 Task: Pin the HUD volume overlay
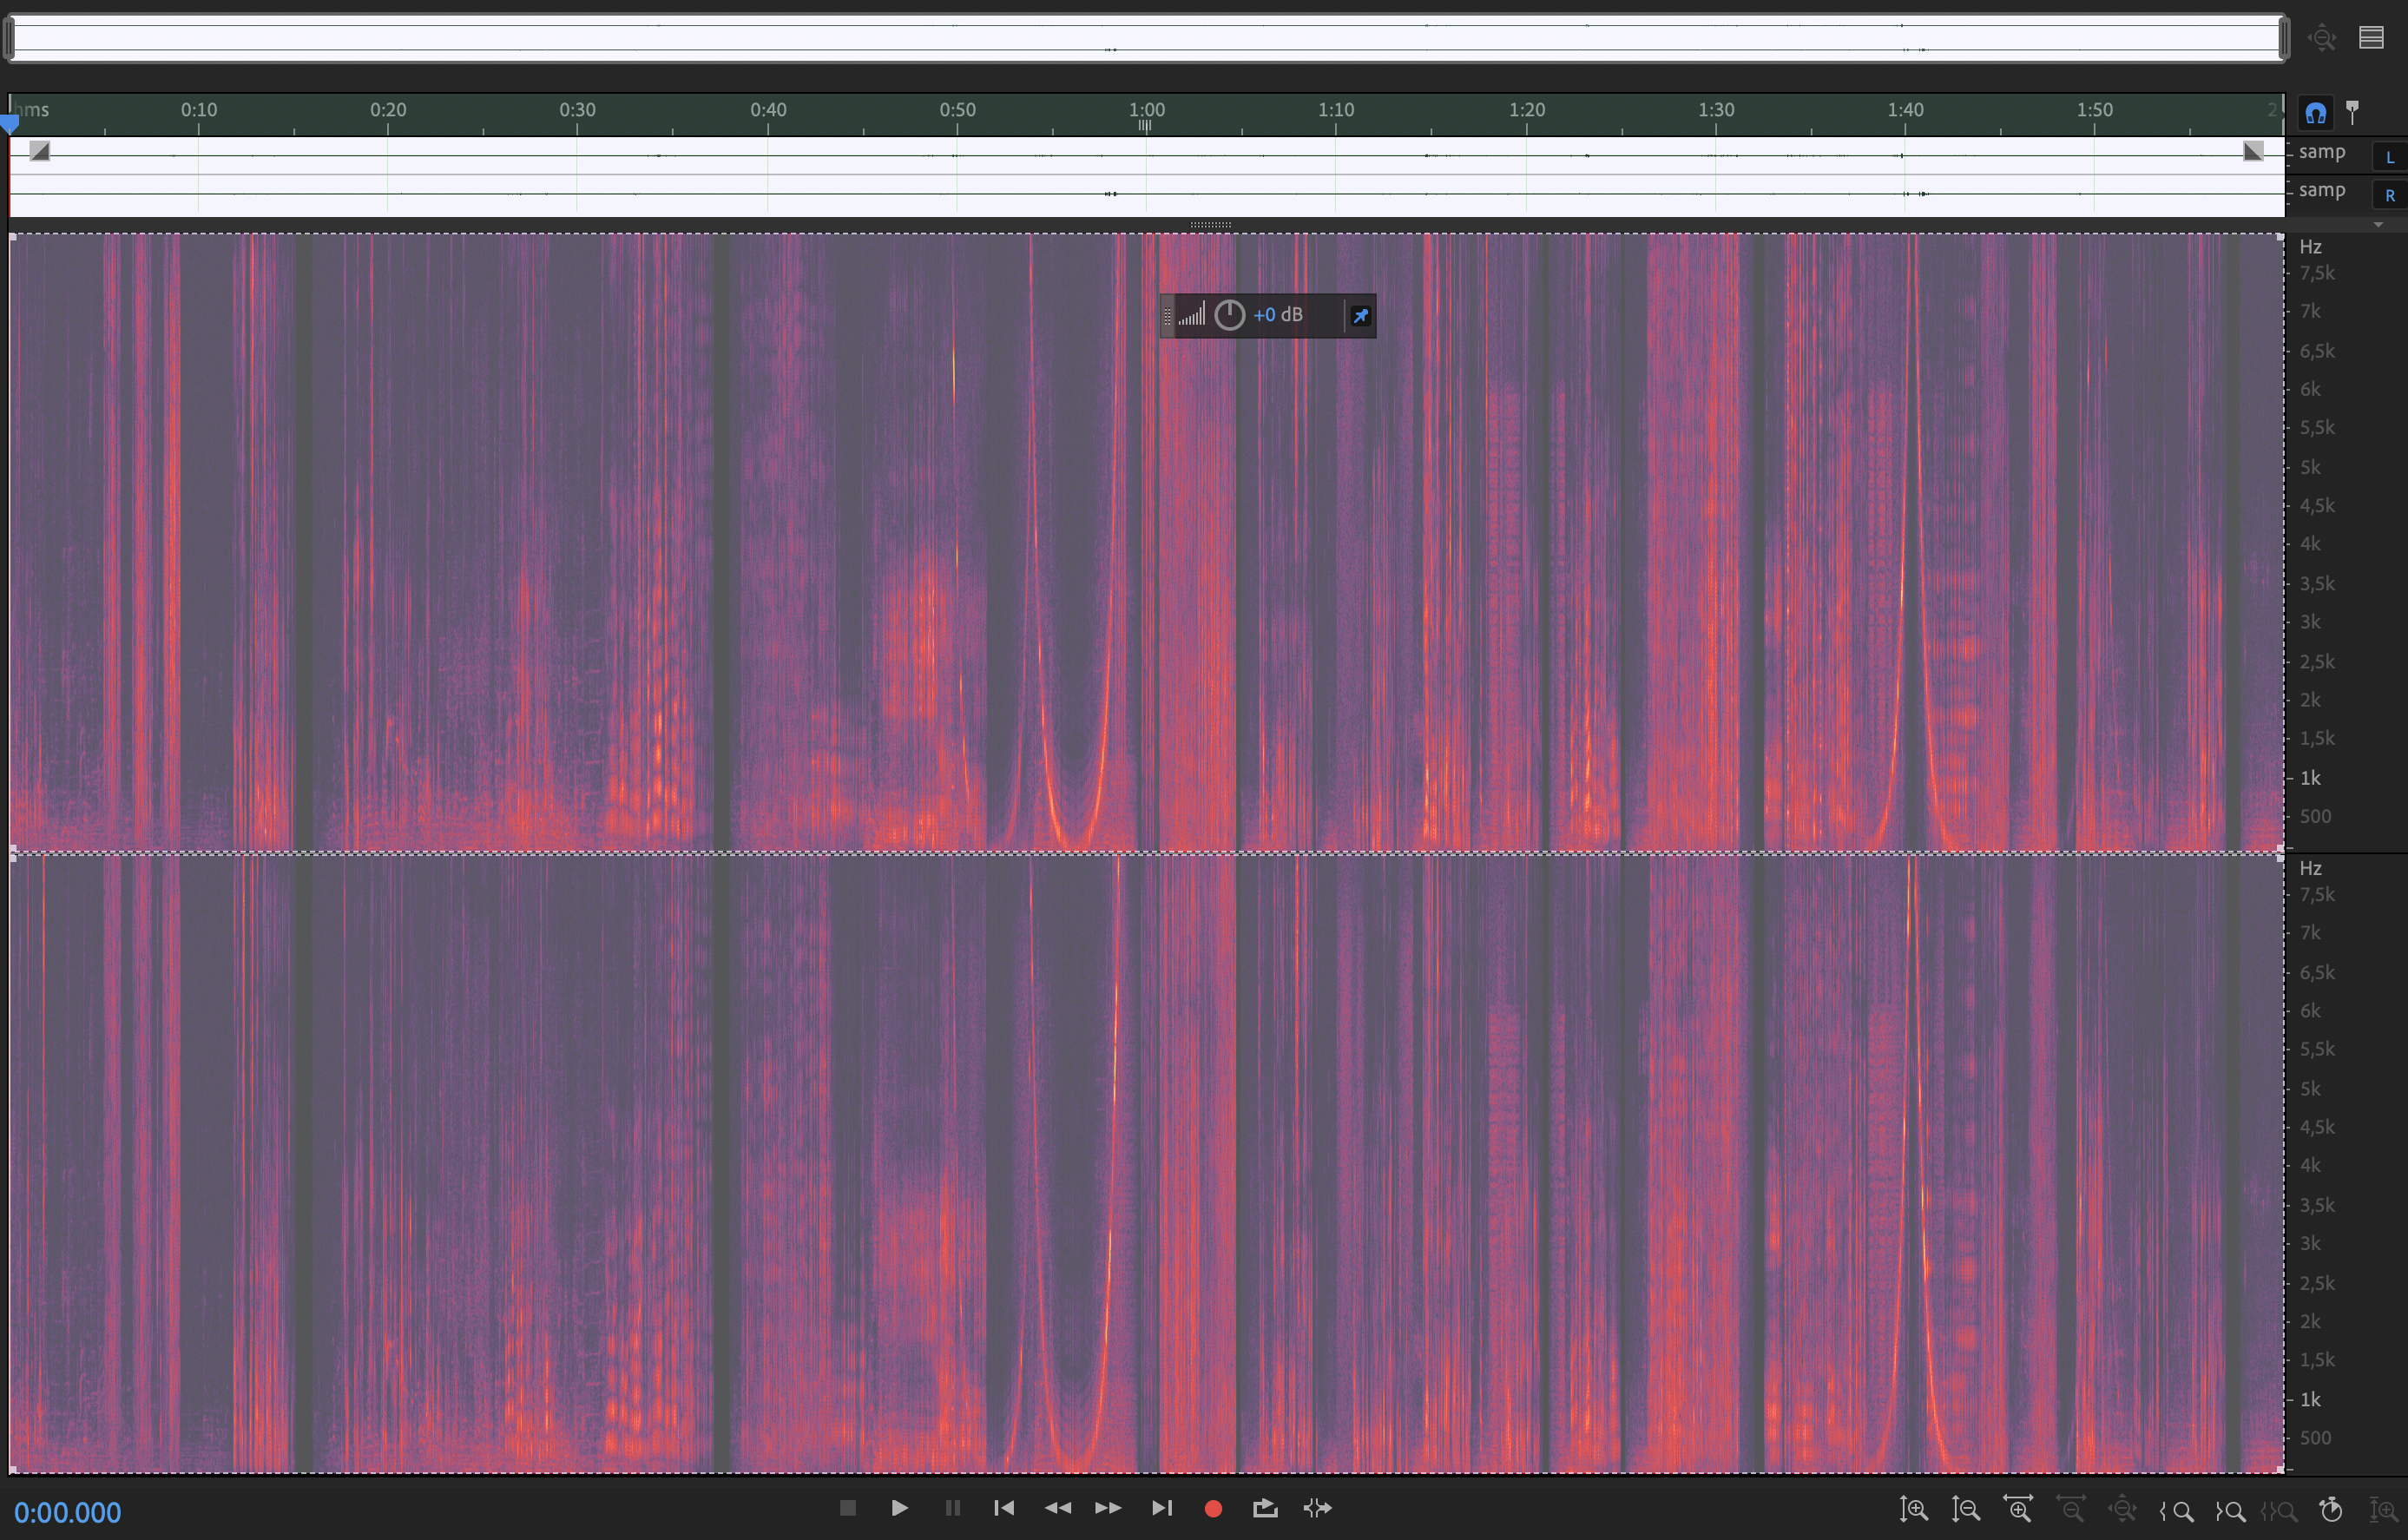coord(1360,316)
